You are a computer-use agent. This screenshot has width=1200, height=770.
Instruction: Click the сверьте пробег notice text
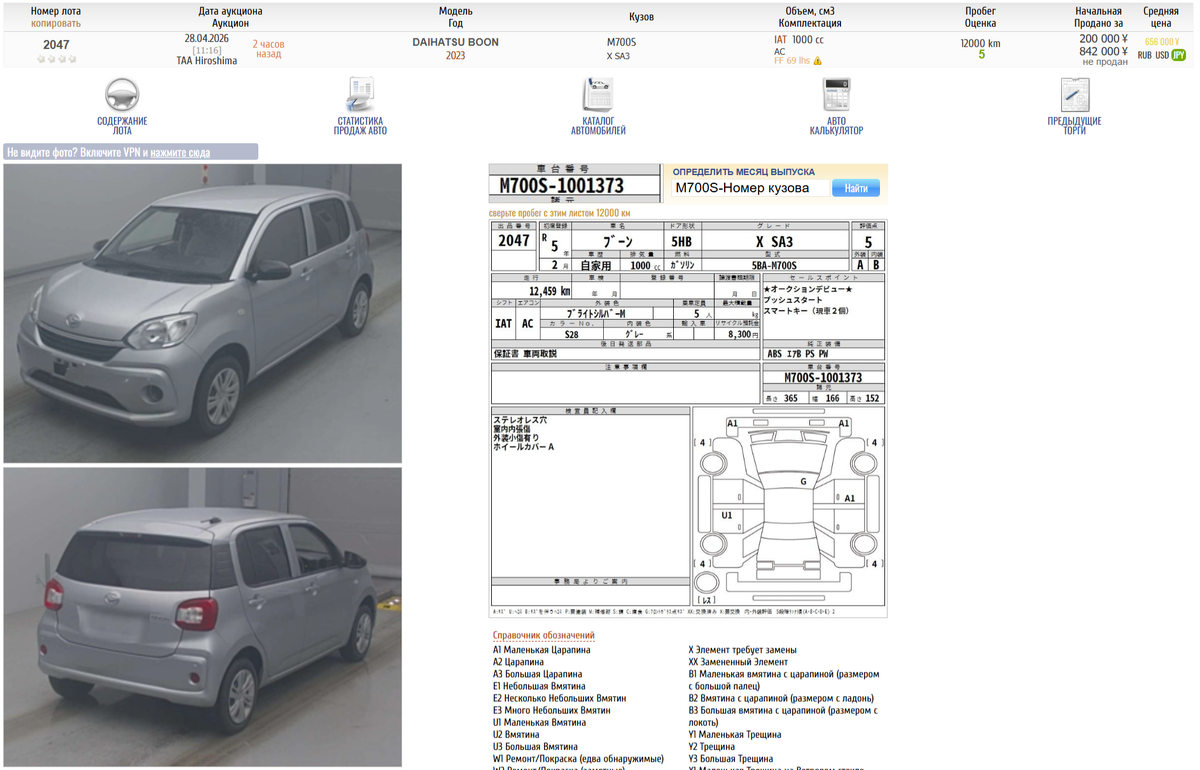[560, 213]
